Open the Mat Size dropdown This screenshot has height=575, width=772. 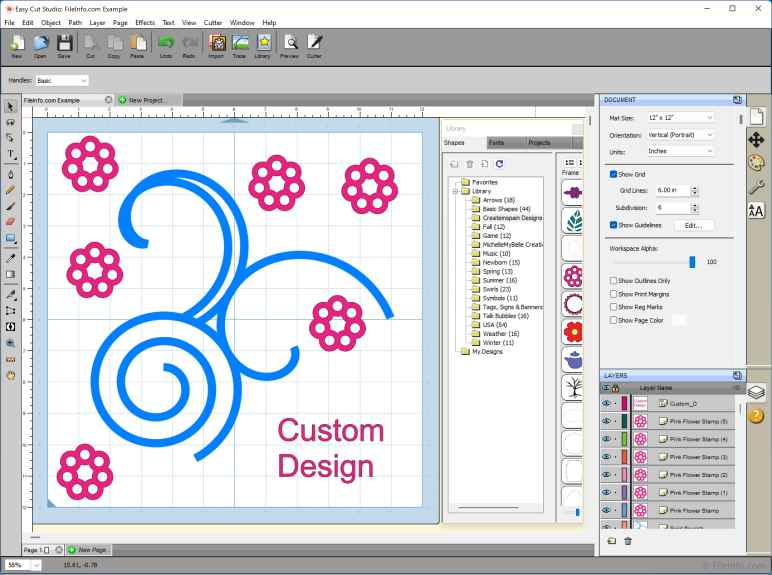(682, 118)
